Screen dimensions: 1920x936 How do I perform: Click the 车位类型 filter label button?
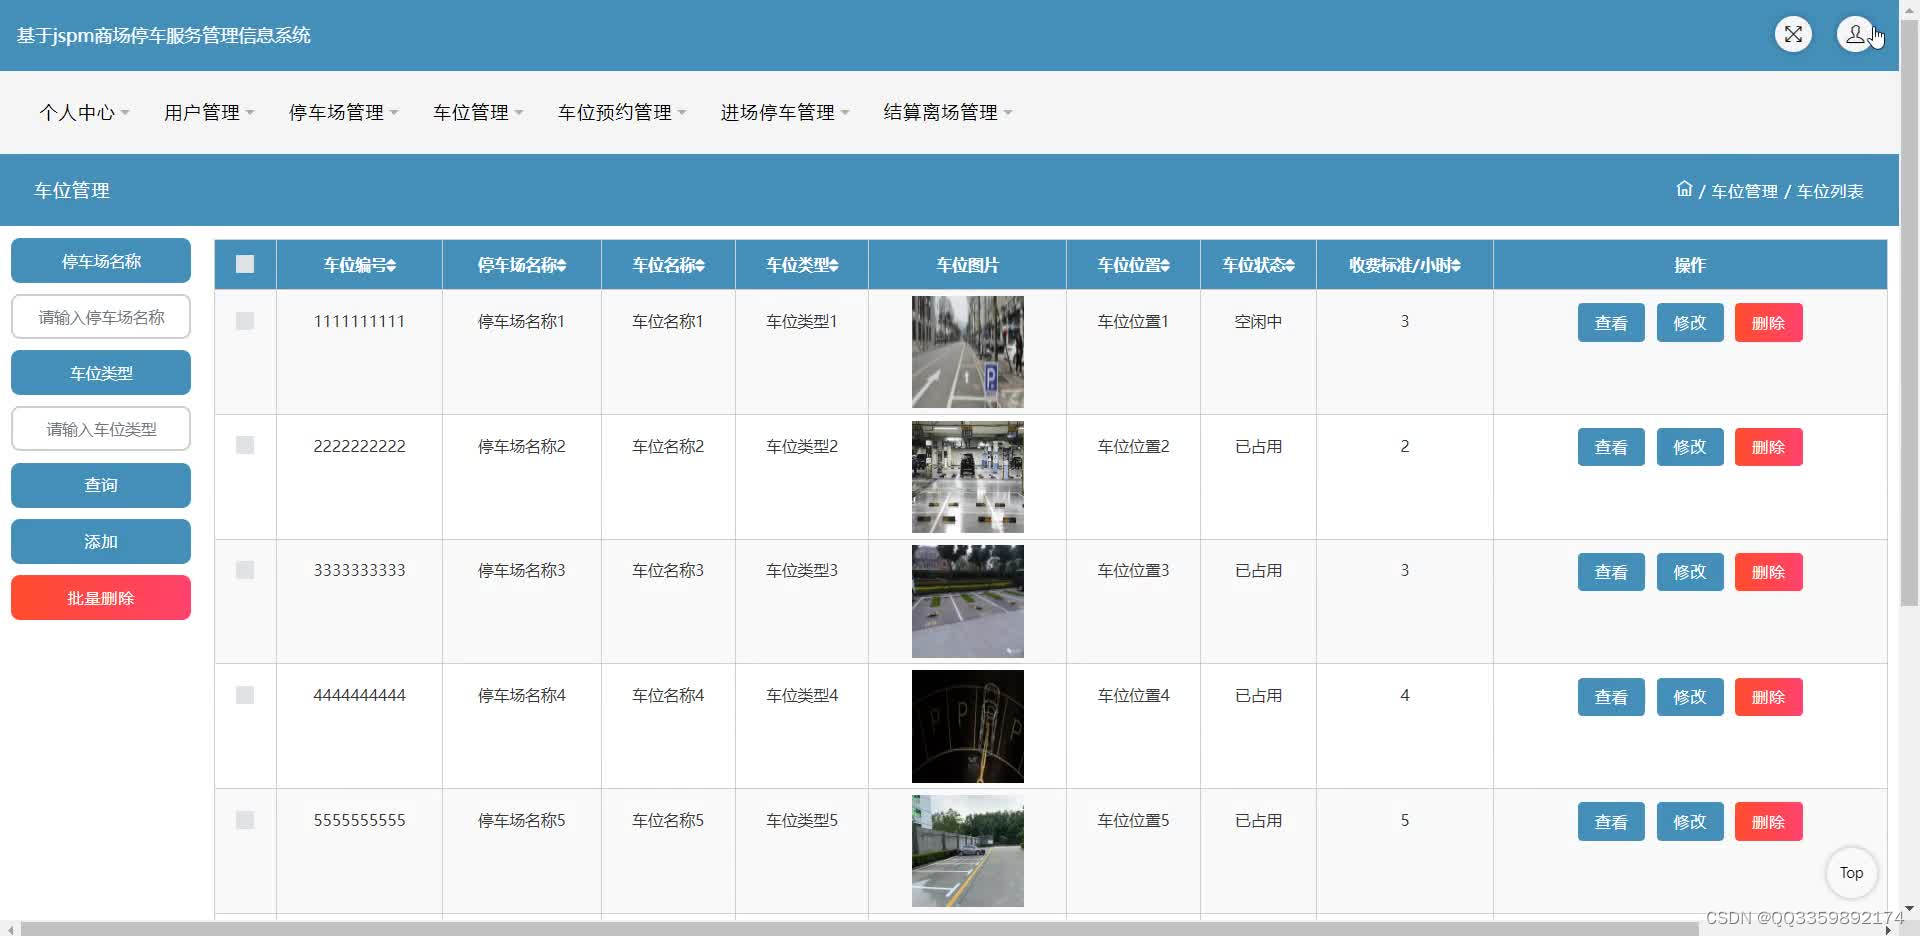coord(101,373)
